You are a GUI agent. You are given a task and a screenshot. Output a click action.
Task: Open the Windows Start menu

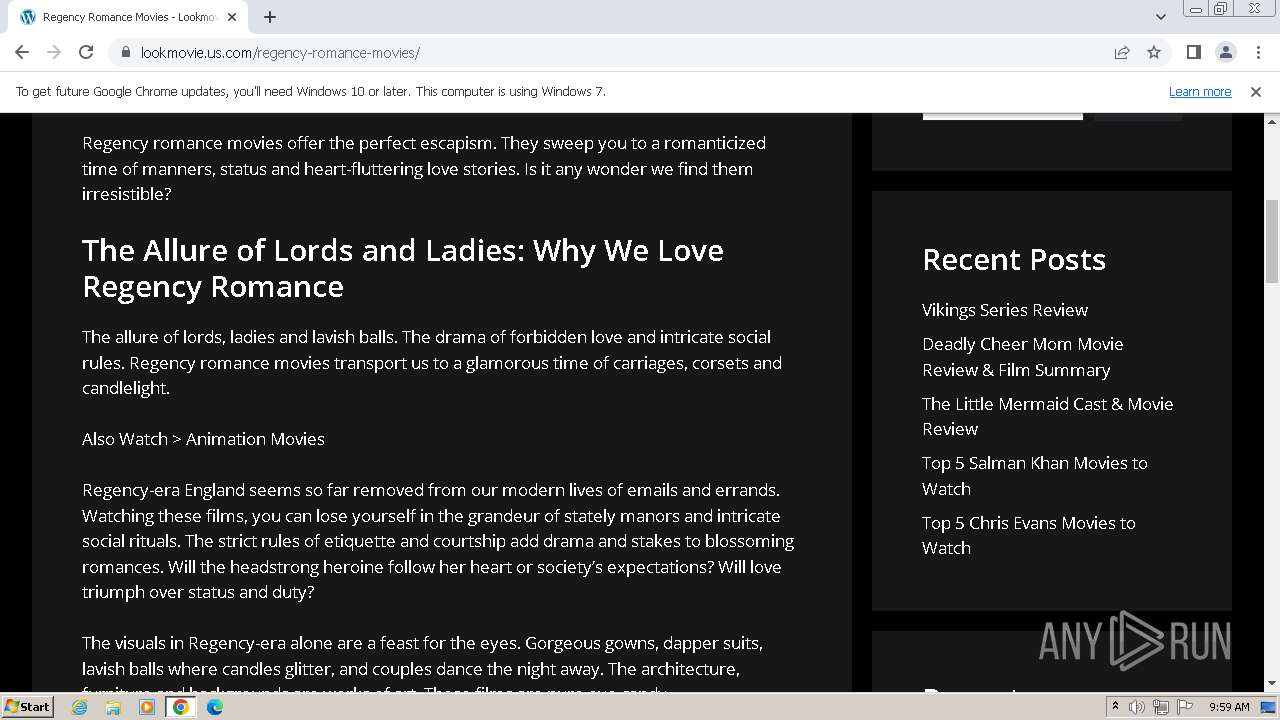click(x=27, y=707)
